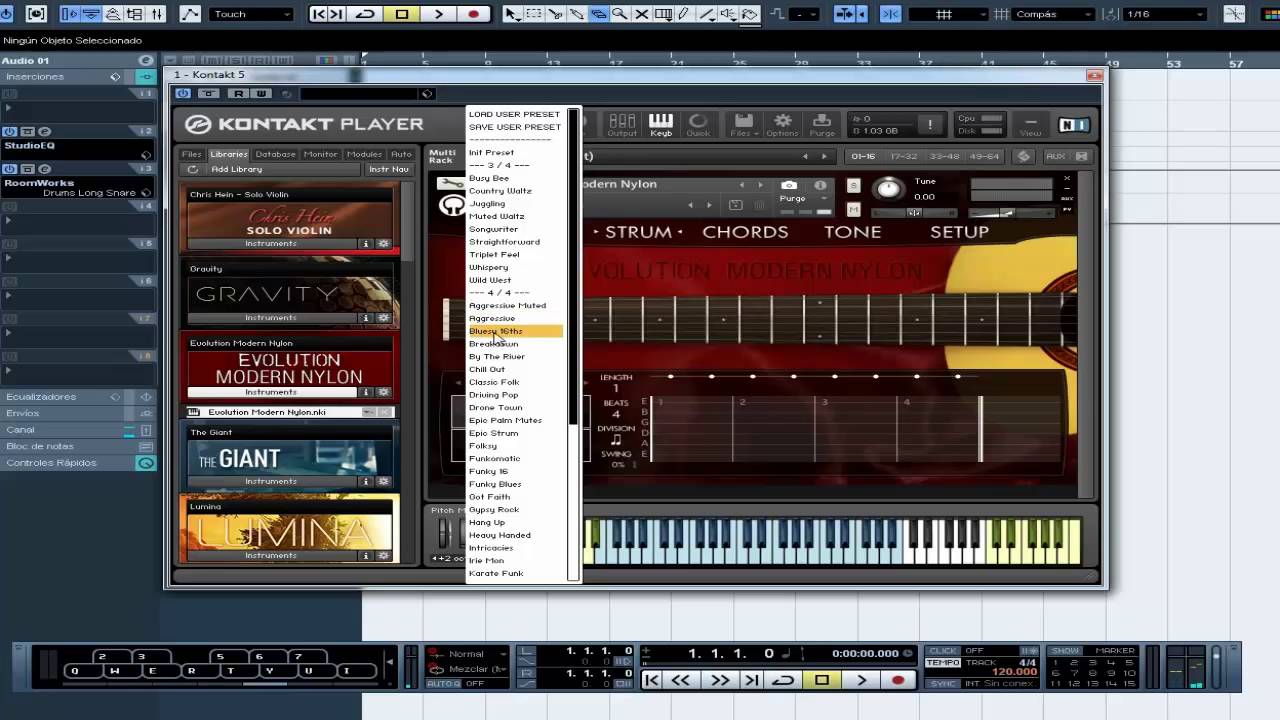Open the Compás grid type dropdown

click(x=1052, y=14)
